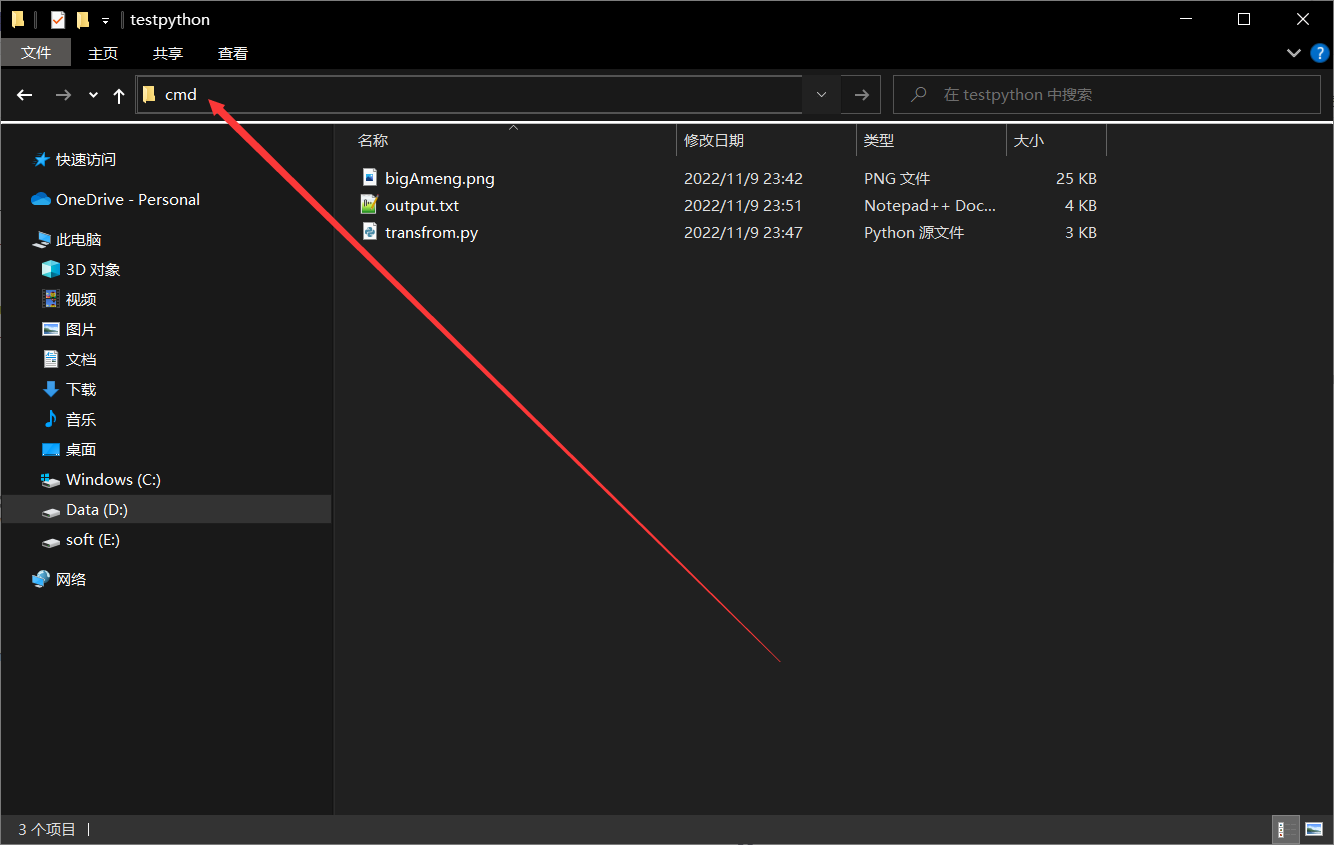
Task: Open the 查看 ribbon tab
Action: 233,53
